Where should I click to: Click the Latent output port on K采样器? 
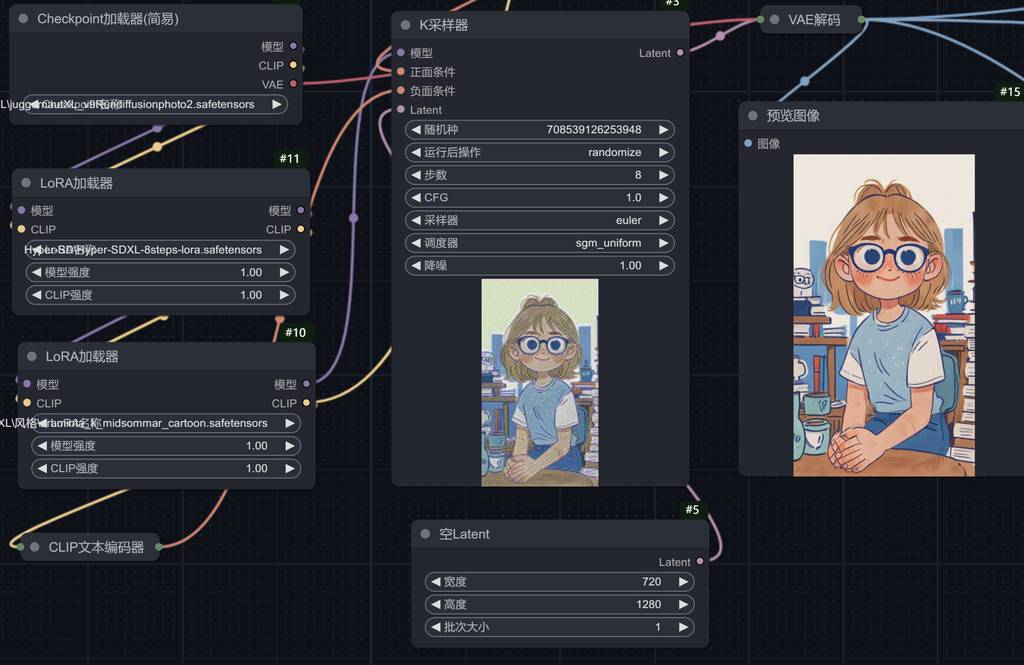tap(681, 53)
